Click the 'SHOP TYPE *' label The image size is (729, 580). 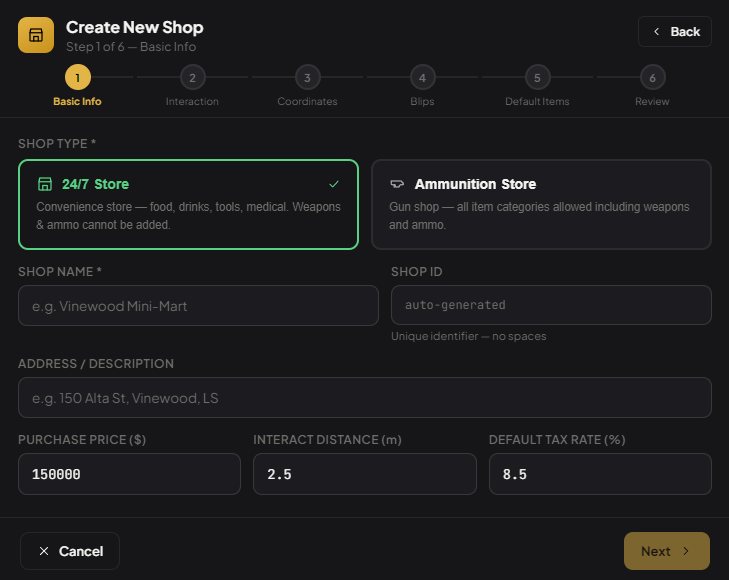click(x=57, y=144)
